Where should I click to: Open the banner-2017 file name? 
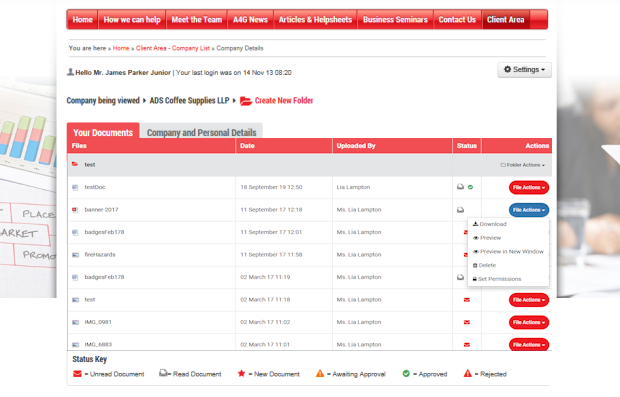(x=101, y=210)
